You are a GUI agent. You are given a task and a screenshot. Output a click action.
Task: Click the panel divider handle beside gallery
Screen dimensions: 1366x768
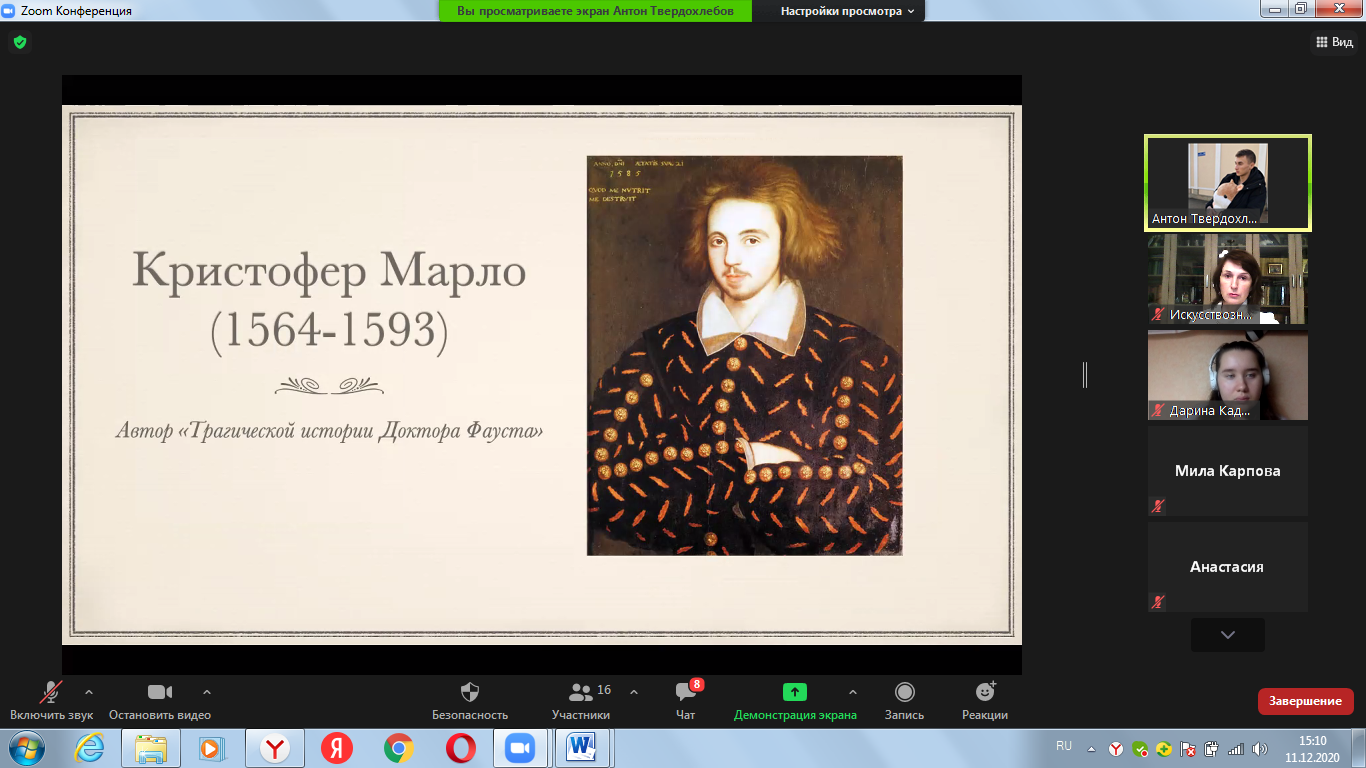pos(1085,375)
